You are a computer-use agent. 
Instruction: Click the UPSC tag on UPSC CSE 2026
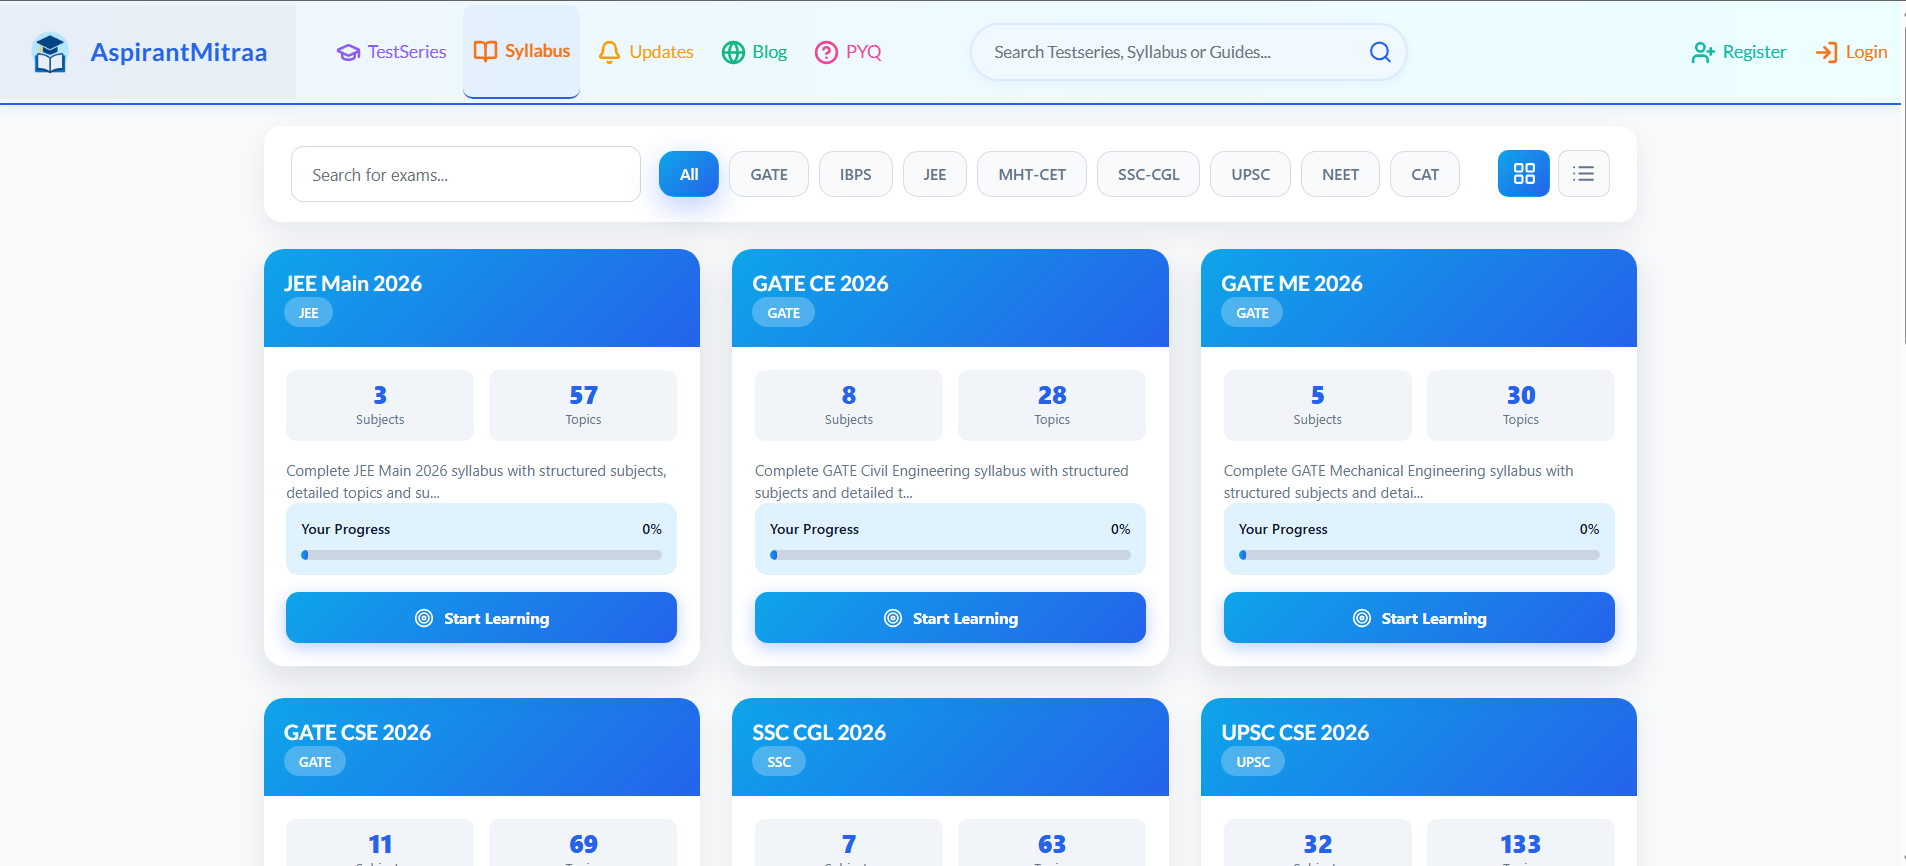(x=1253, y=762)
